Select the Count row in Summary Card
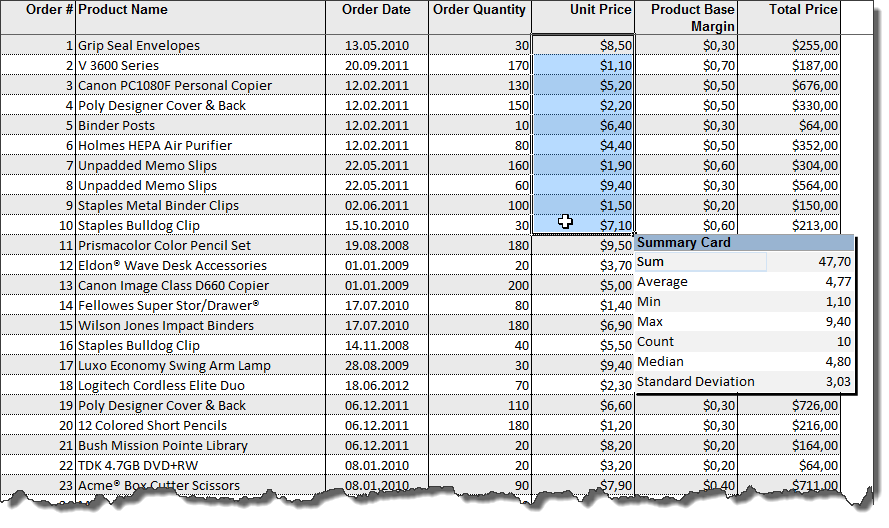The height and width of the screenshot is (528, 889). (744, 341)
